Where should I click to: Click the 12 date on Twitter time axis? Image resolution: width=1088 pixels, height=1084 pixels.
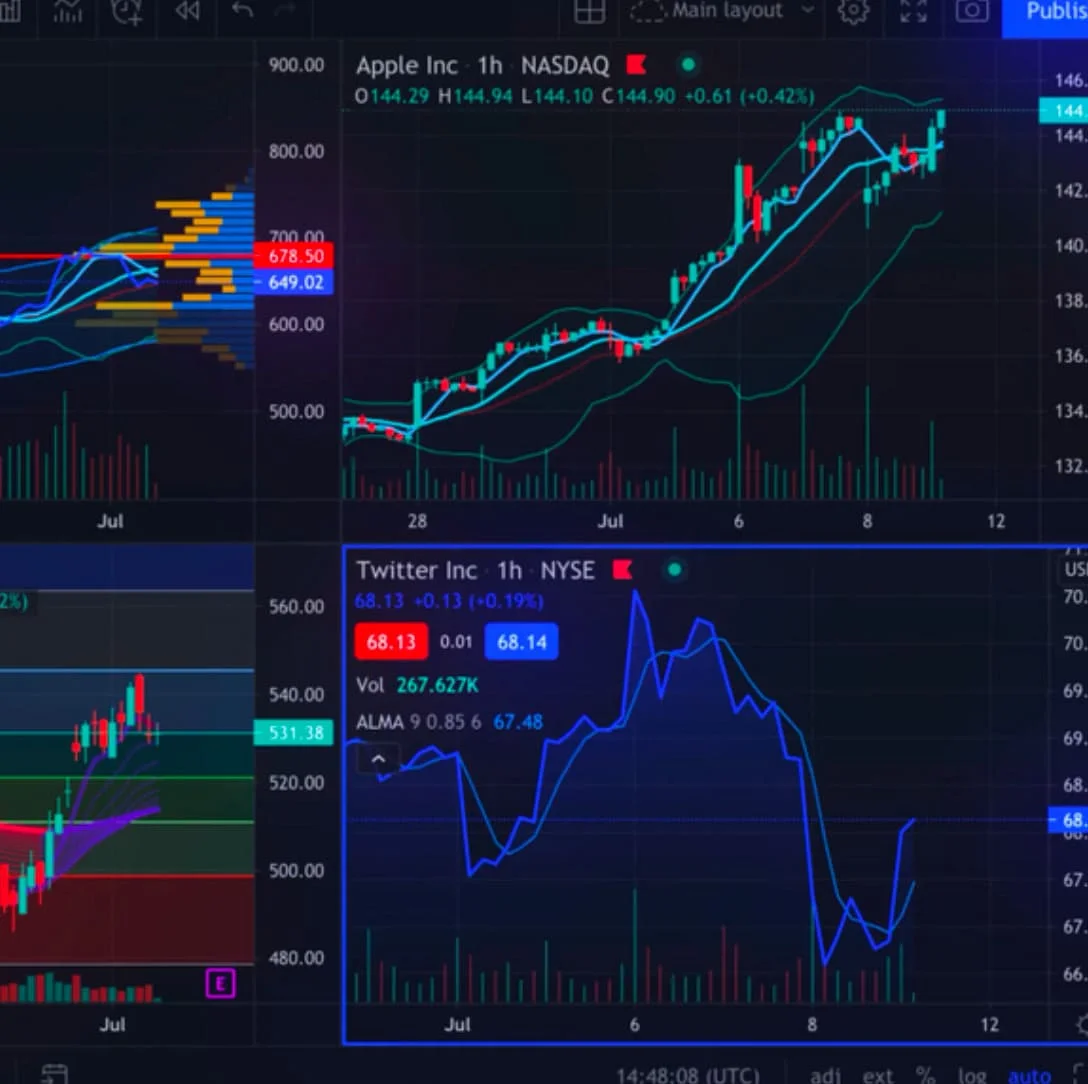point(989,1024)
